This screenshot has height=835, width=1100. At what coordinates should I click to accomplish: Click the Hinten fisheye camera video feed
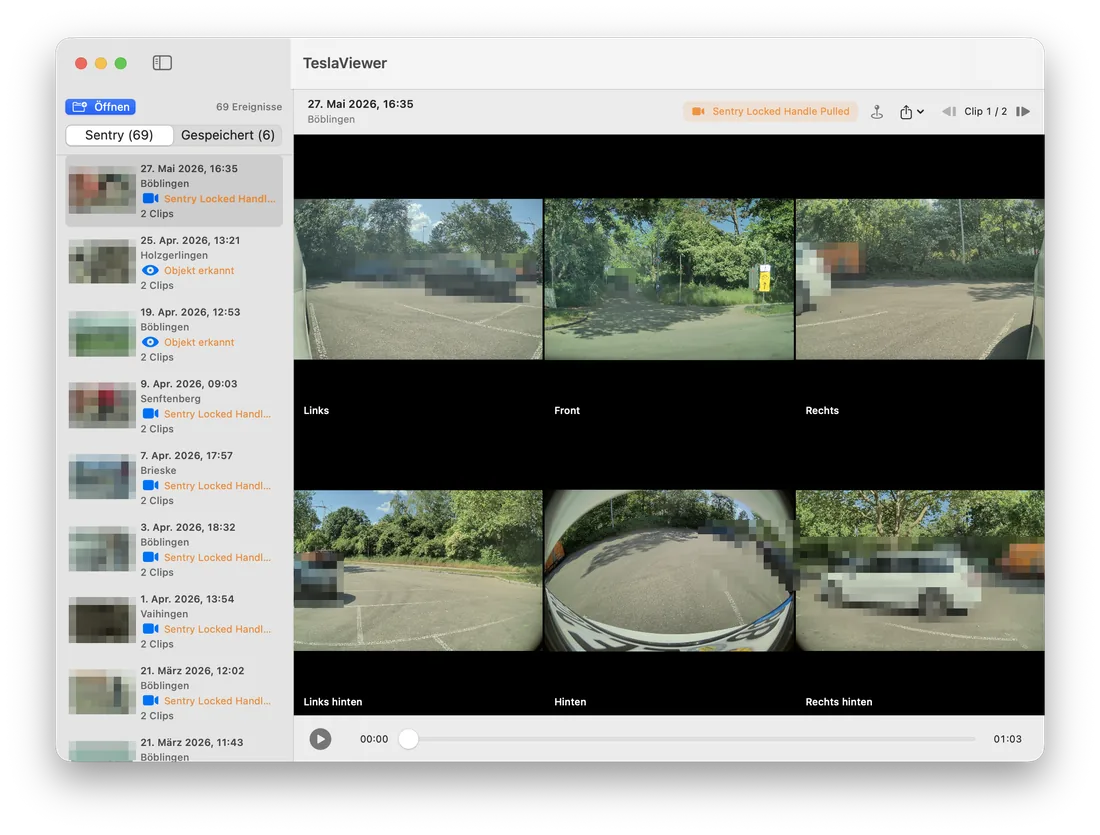[x=669, y=570]
